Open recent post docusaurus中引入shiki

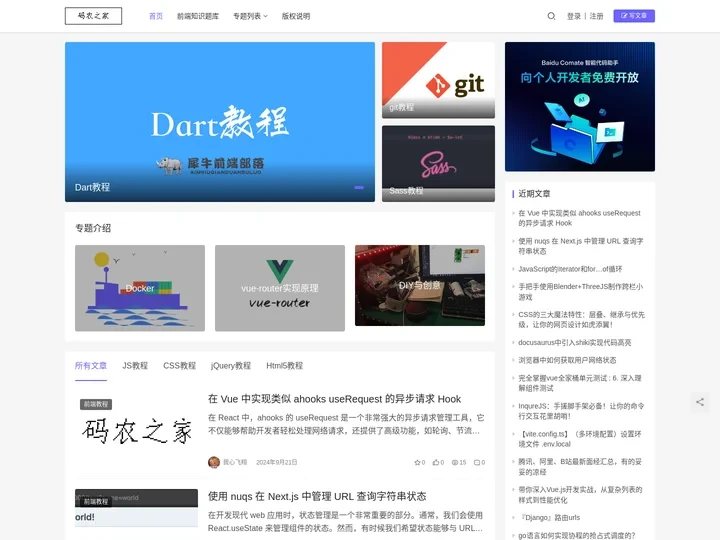click(x=574, y=343)
